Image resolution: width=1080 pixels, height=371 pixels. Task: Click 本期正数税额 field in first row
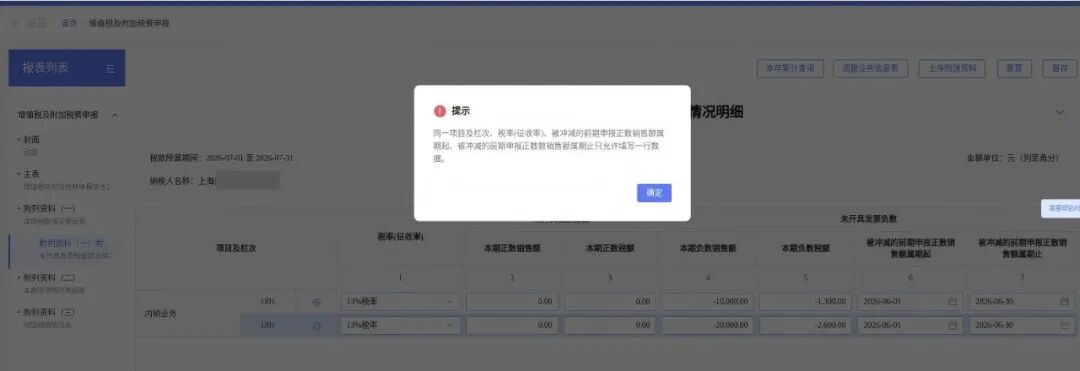610,302
